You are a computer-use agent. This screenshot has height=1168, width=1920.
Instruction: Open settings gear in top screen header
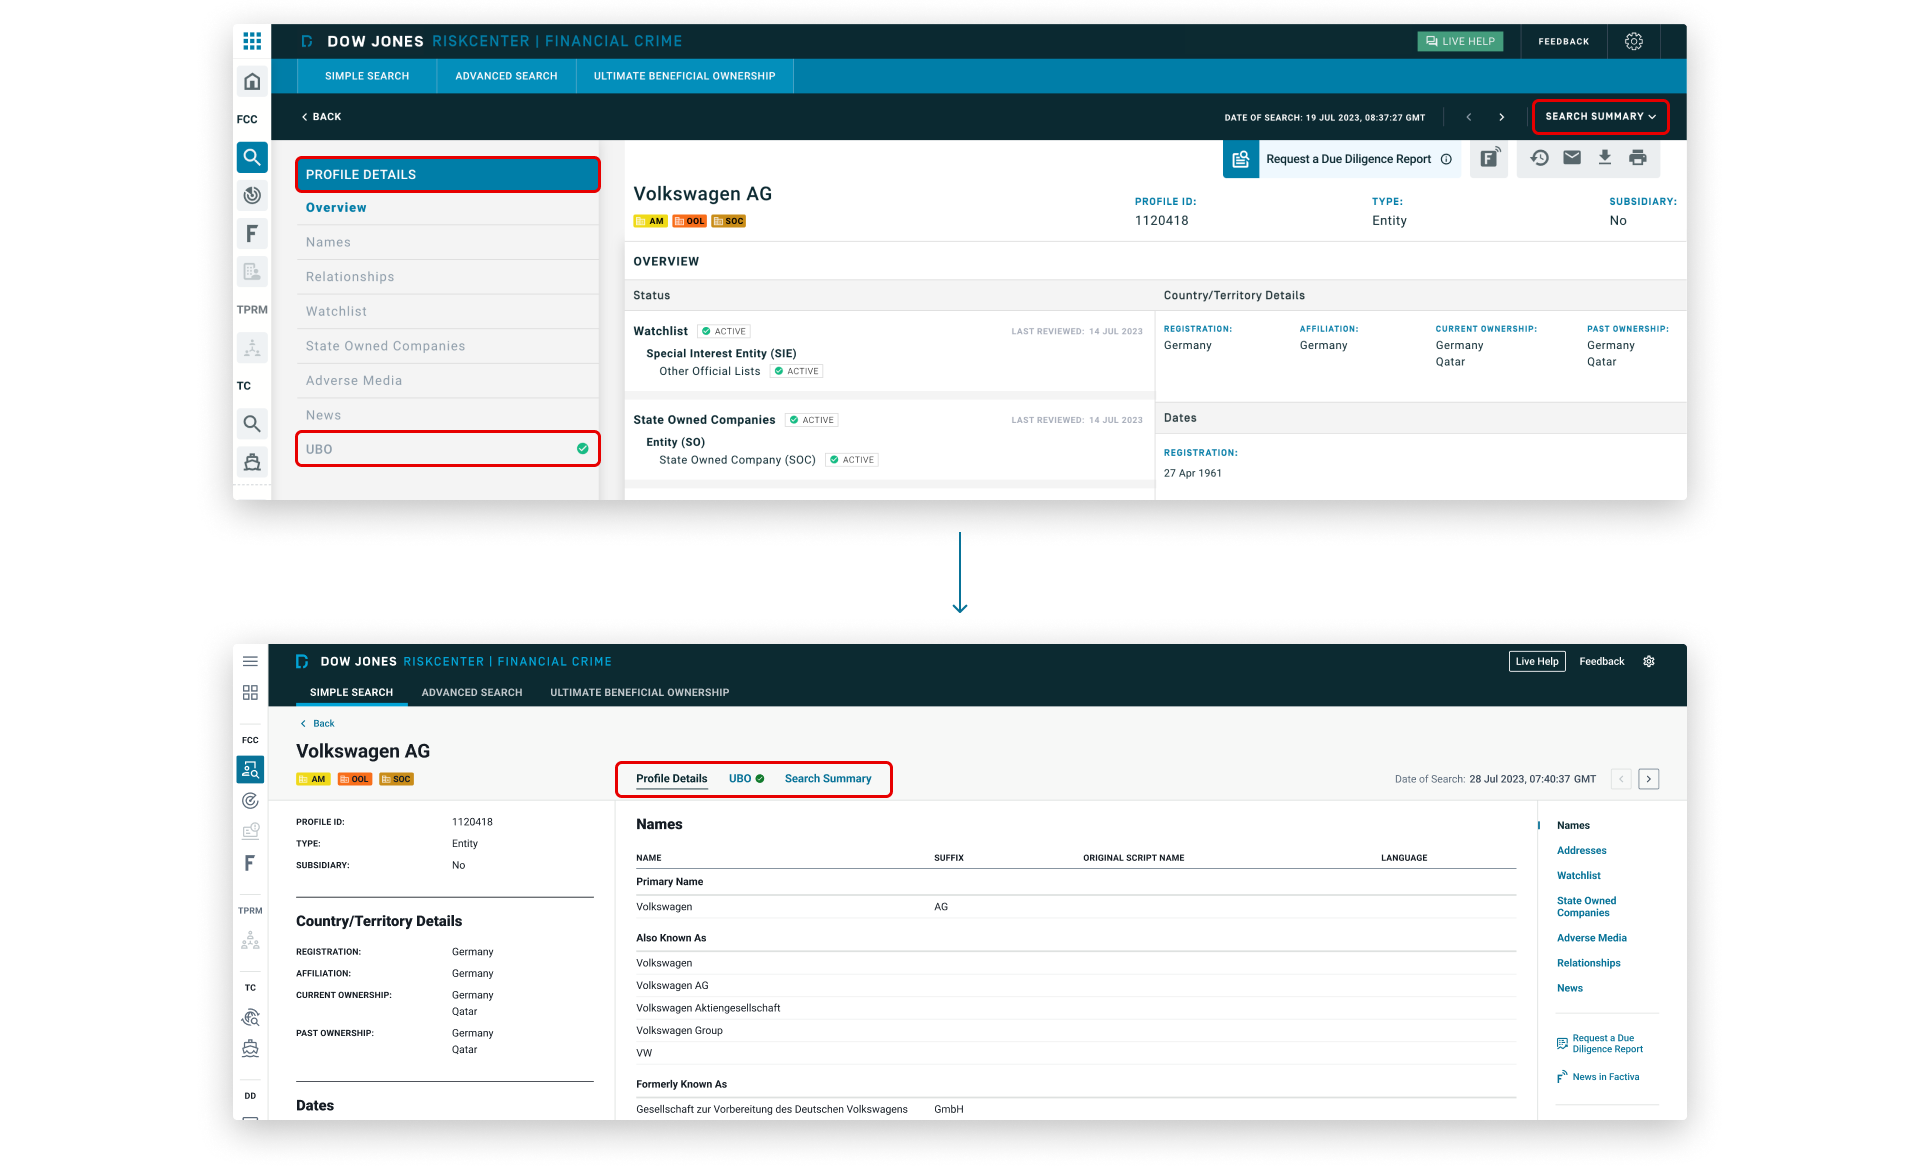tap(1634, 41)
